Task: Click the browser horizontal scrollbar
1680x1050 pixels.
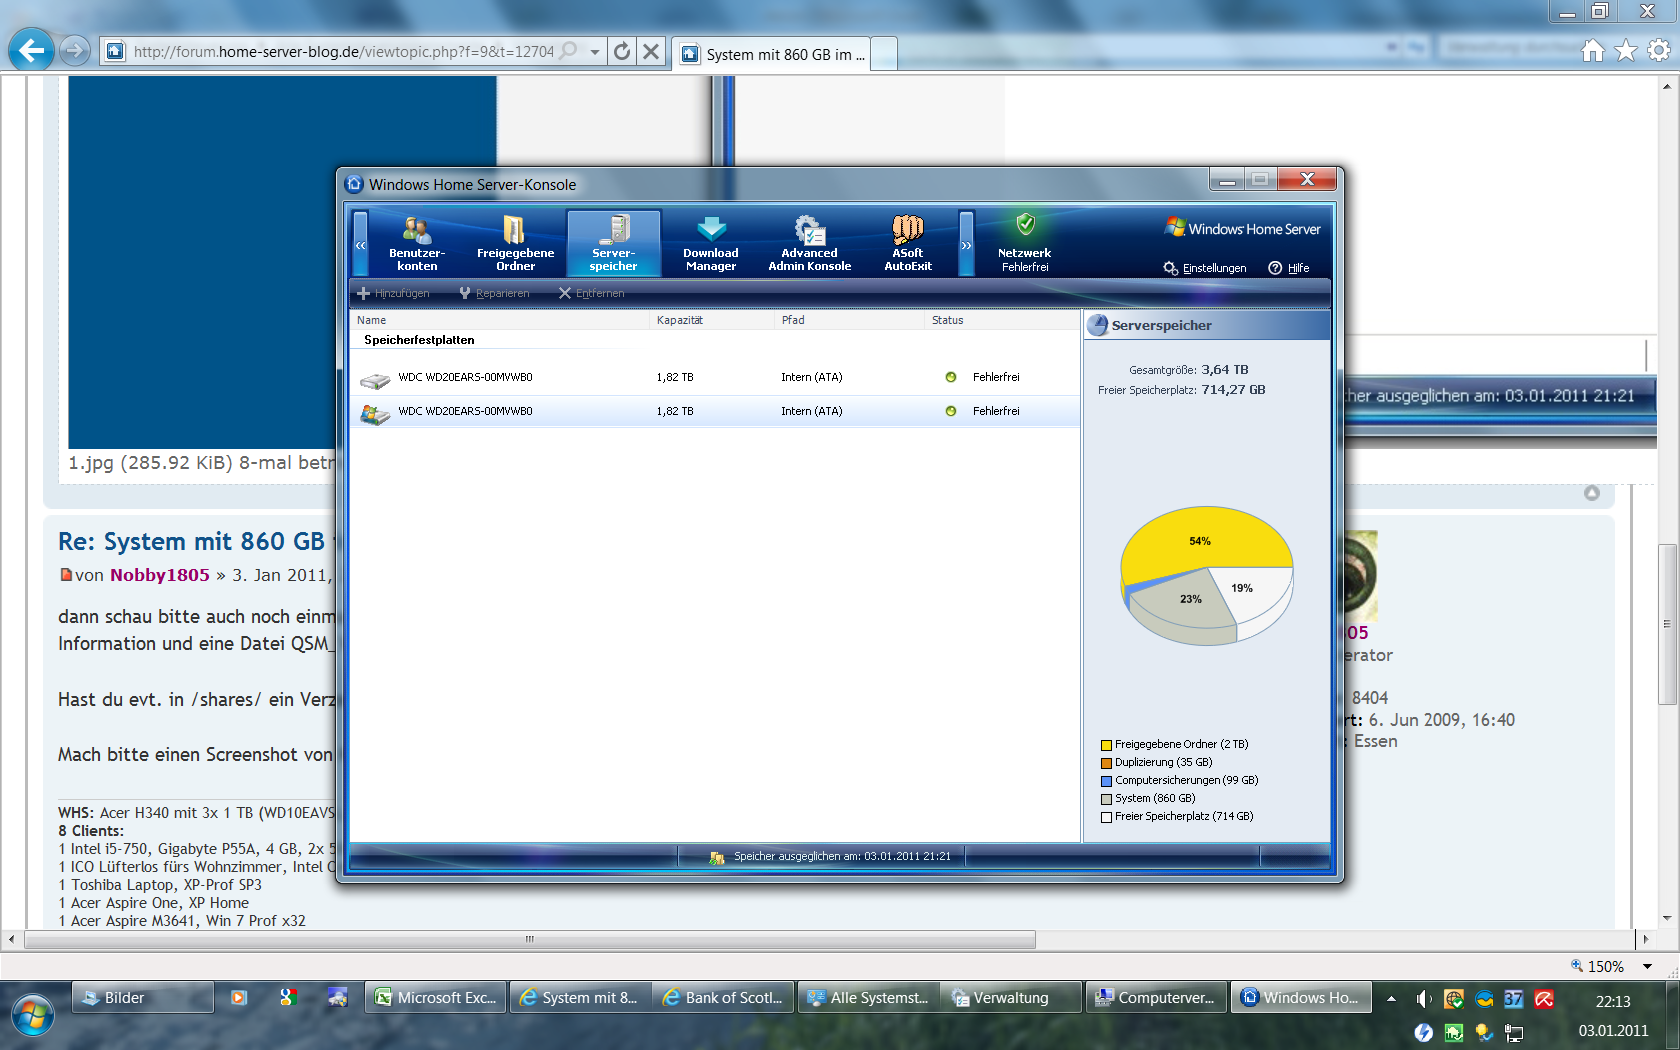Action: [530, 940]
